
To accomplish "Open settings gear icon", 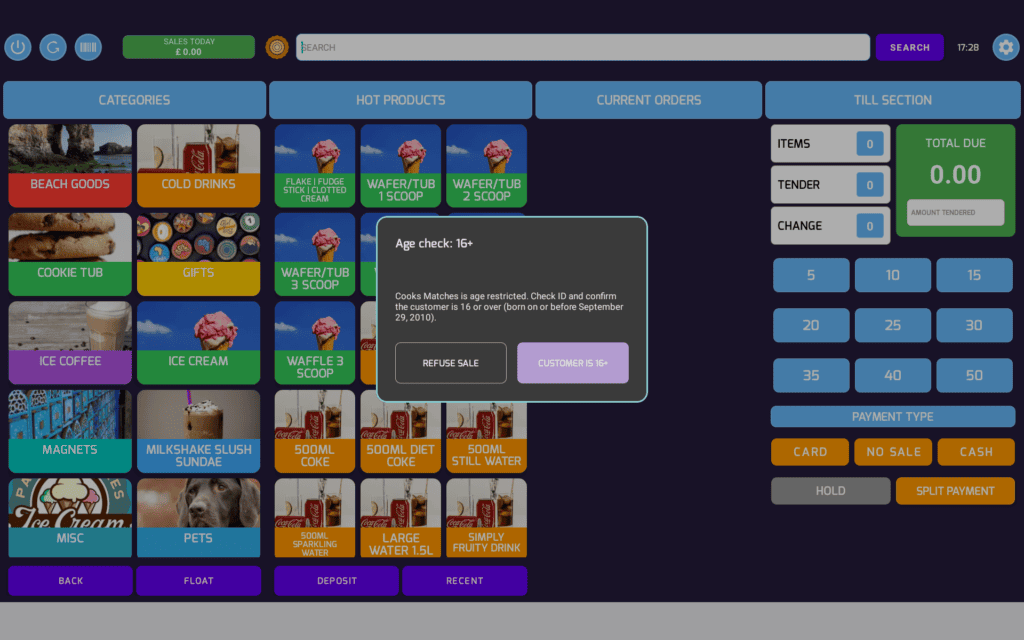I will [x=1006, y=47].
